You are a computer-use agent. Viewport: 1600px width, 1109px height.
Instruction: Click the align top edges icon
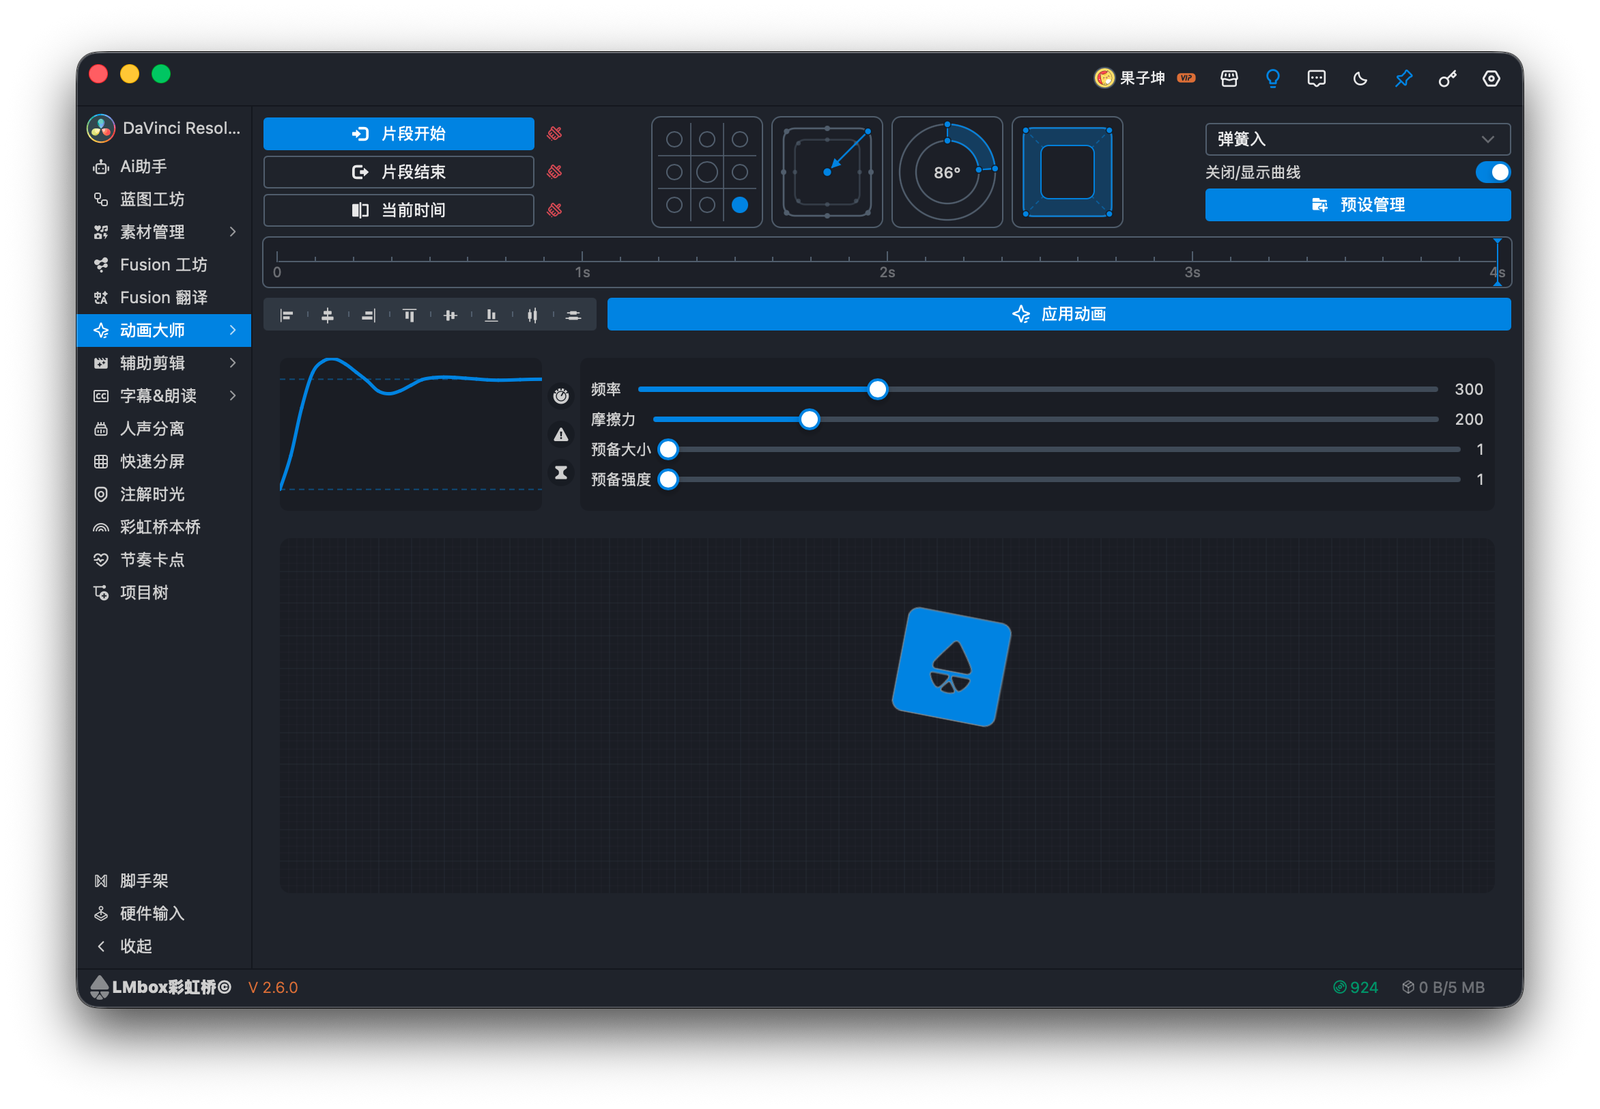tap(409, 315)
